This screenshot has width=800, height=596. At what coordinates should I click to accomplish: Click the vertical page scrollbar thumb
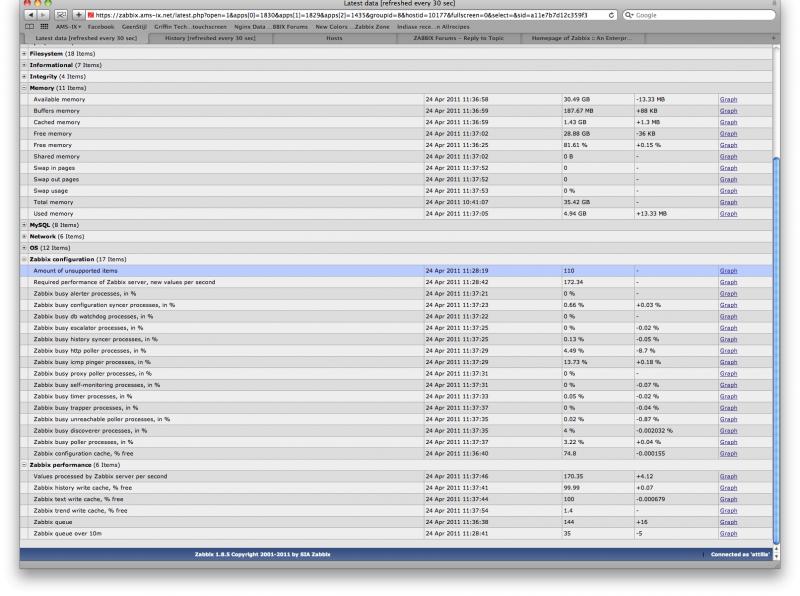pos(776,351)
